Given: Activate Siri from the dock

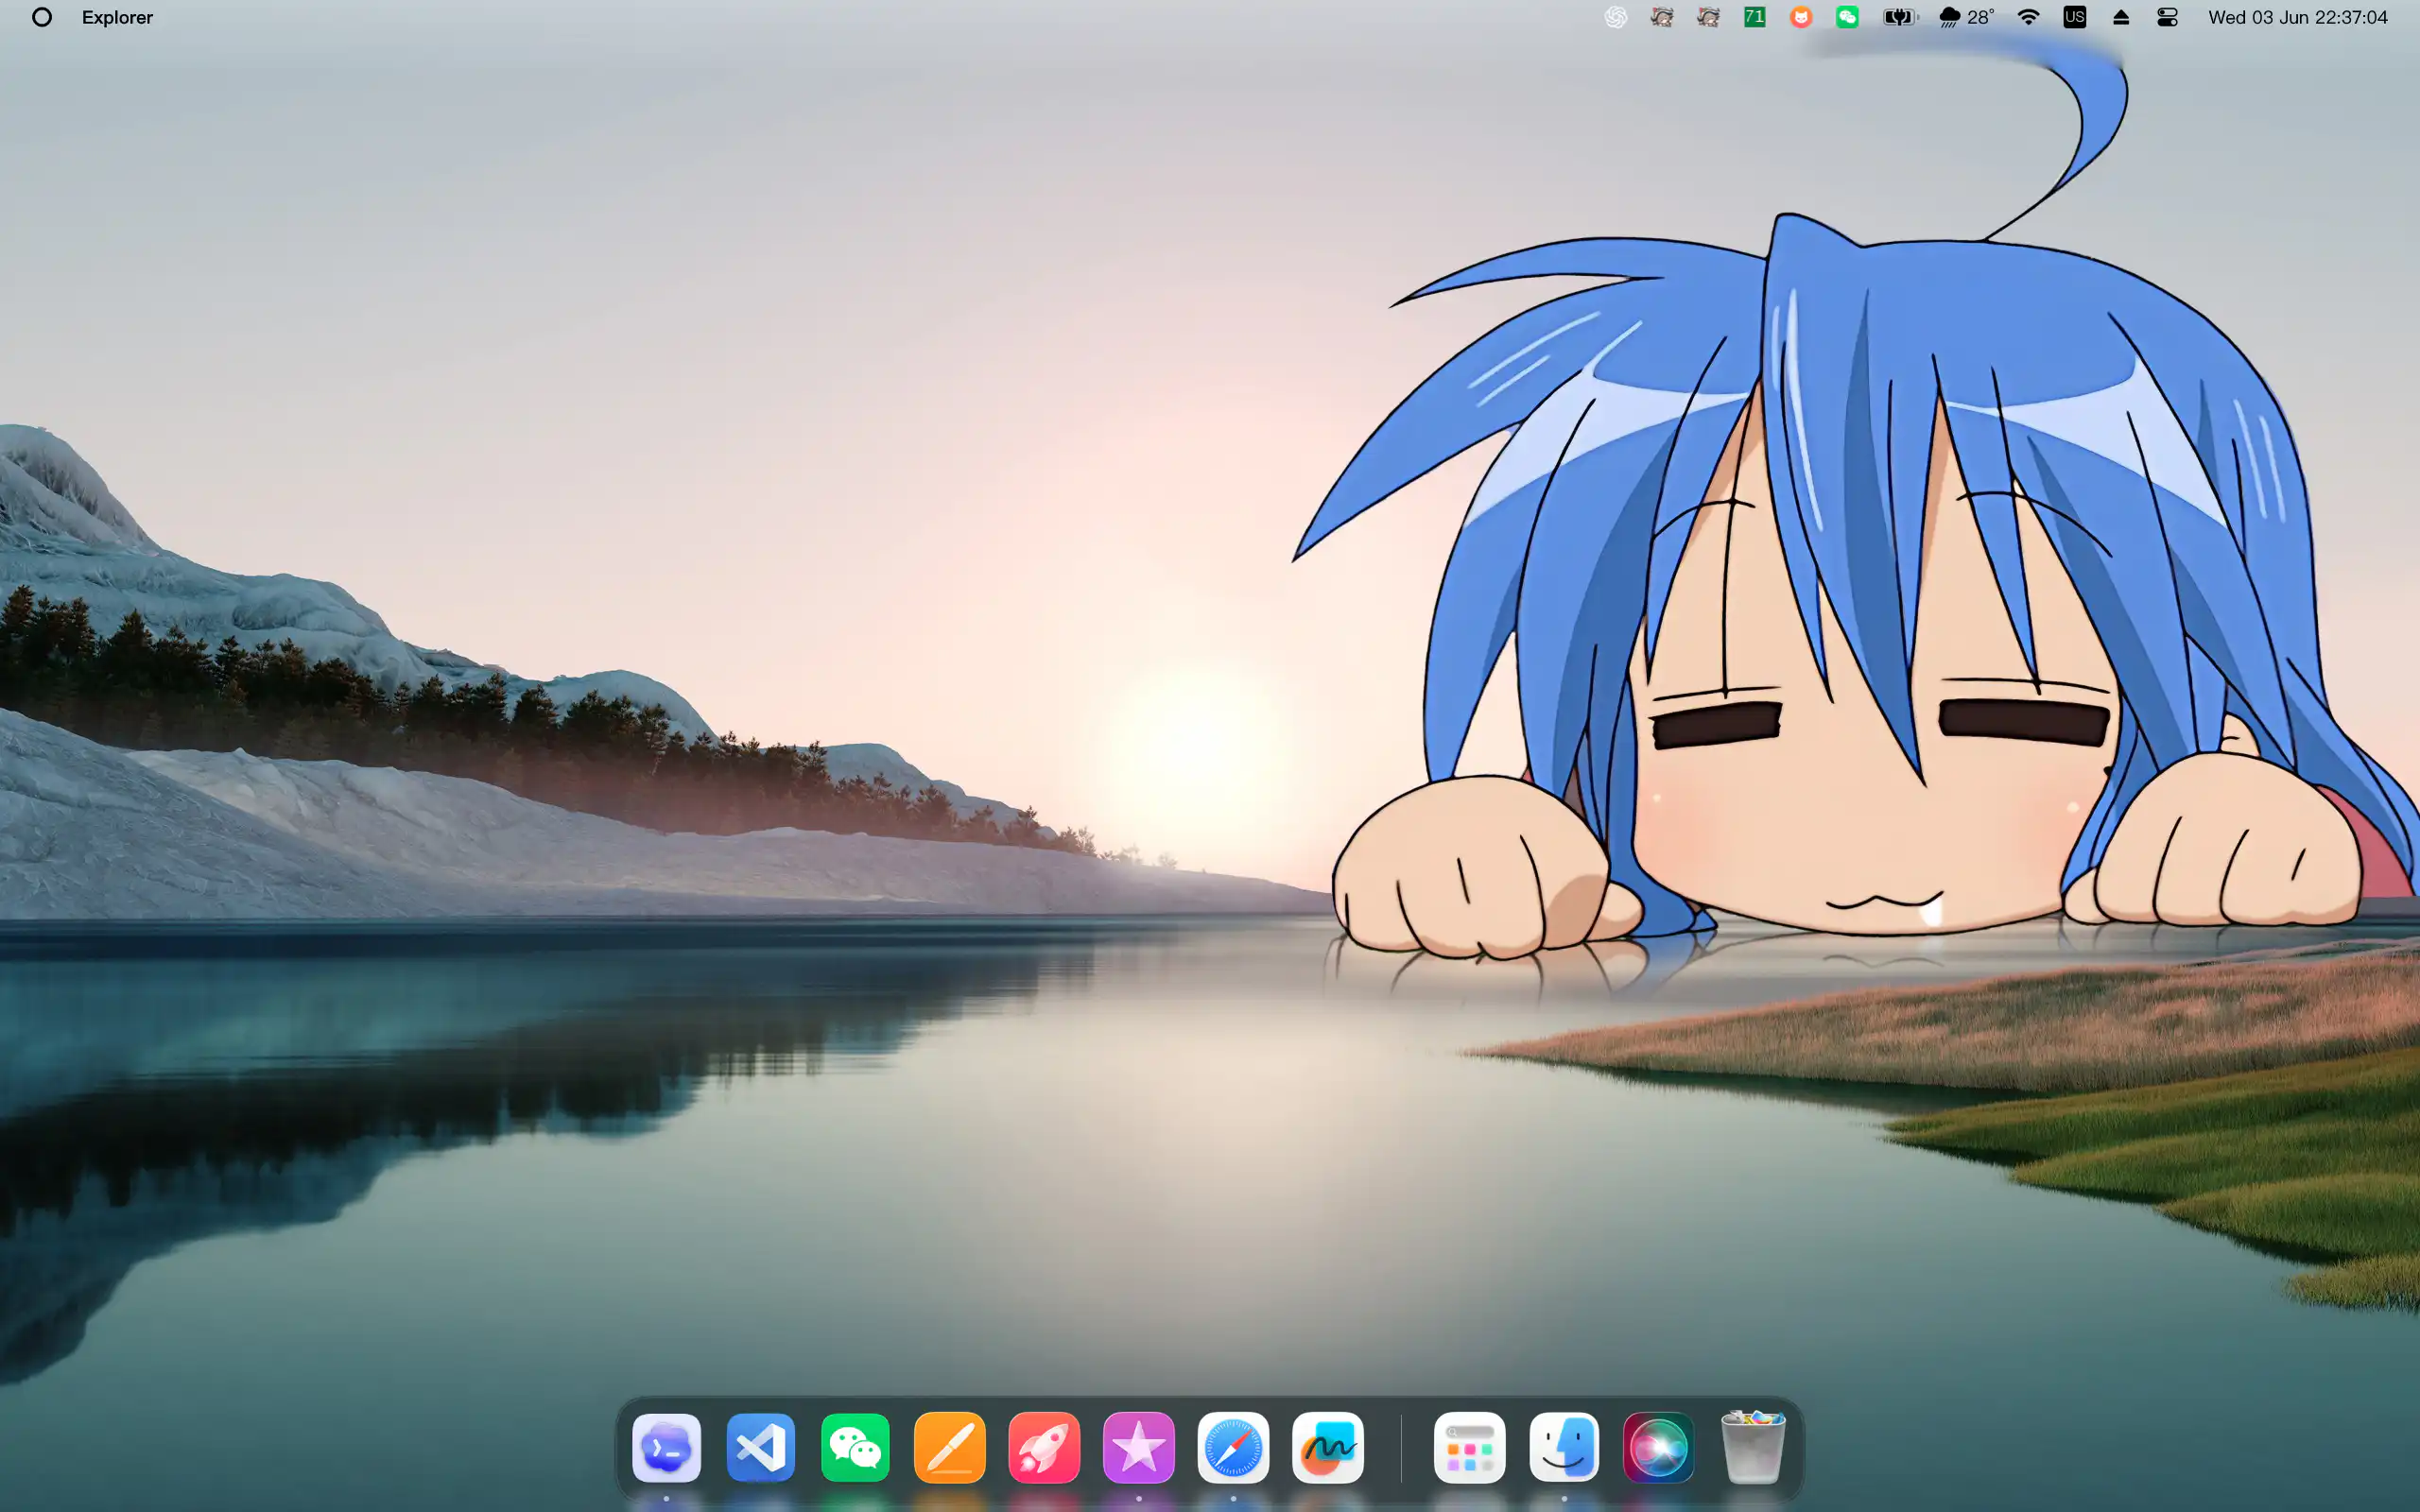Looking at the screenshot, I should [x=1658, y=1447].
